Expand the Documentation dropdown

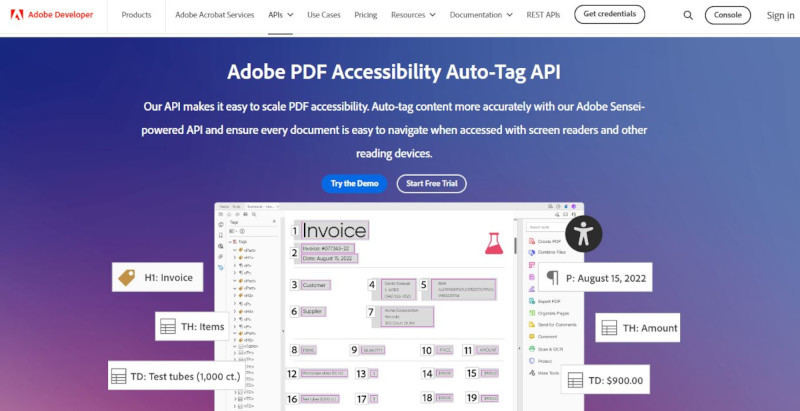(481, 15)
